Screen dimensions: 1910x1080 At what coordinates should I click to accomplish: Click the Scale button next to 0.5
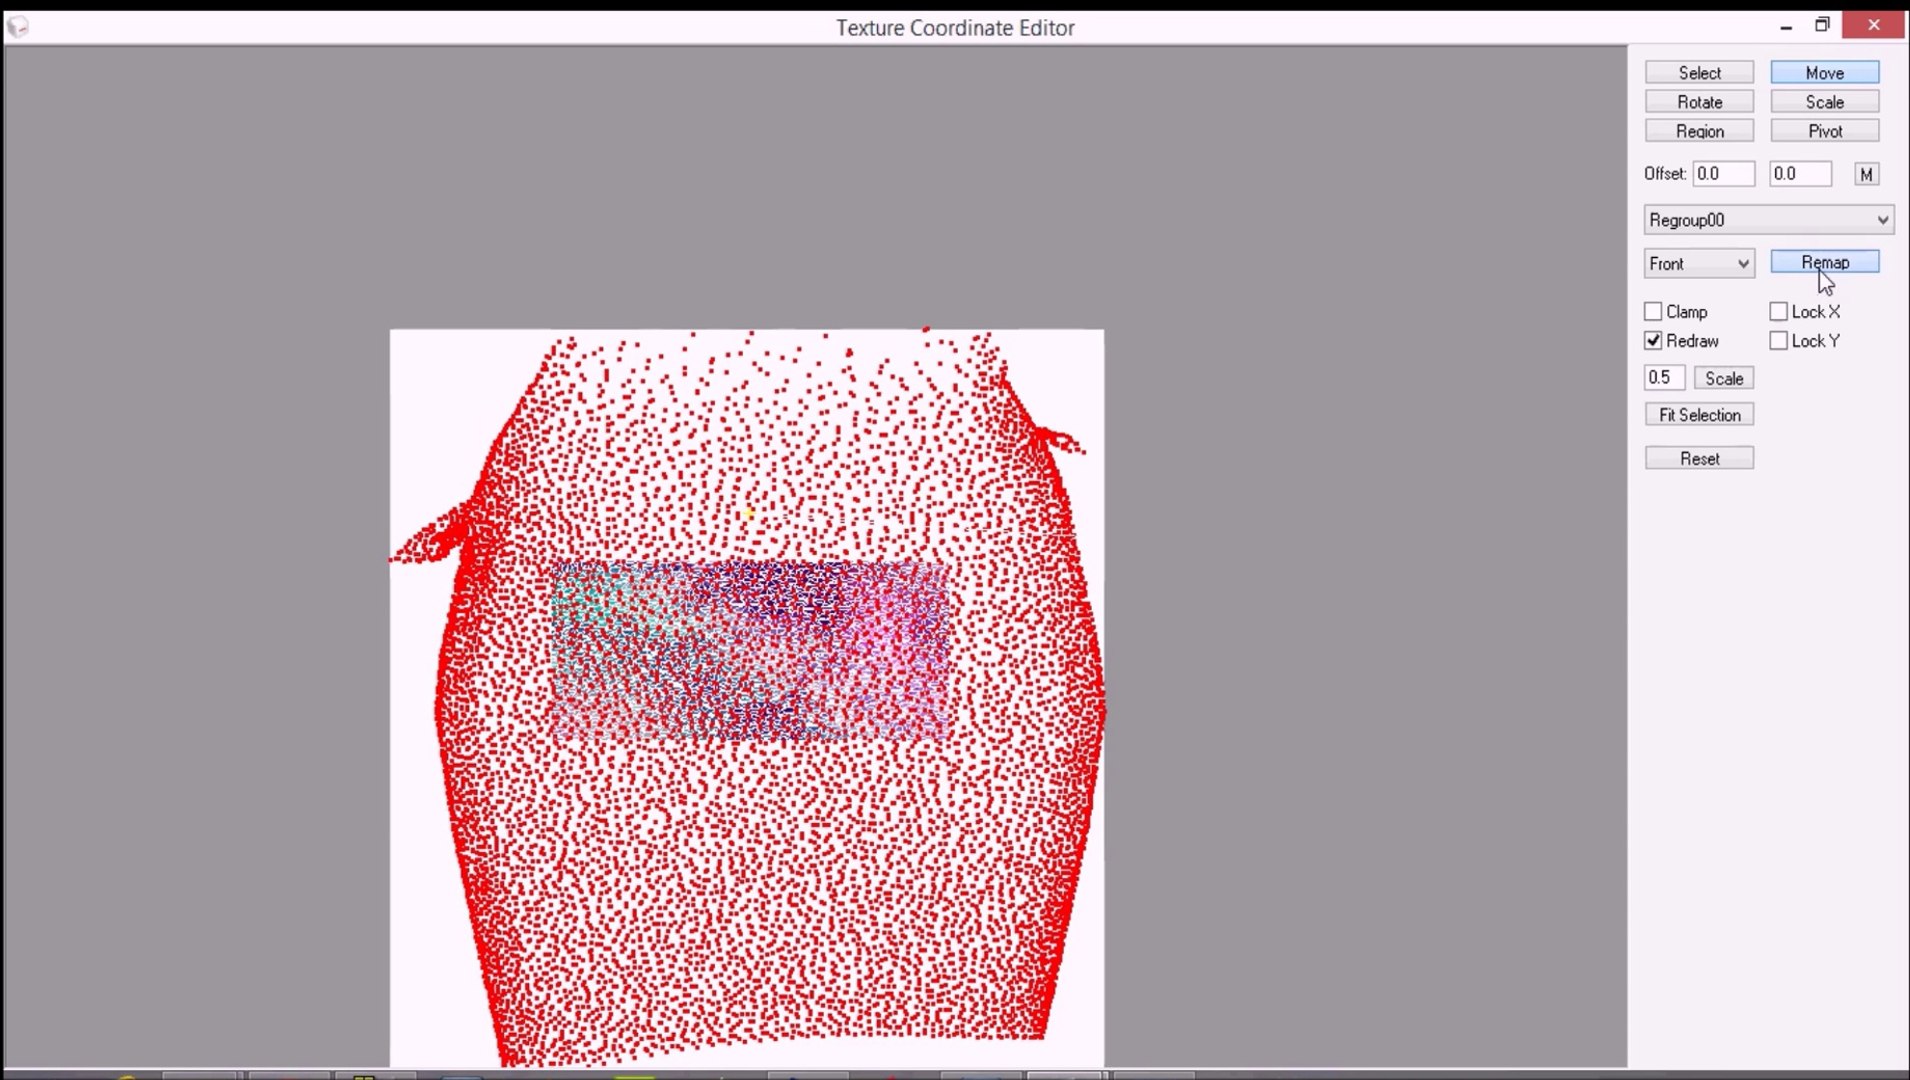point(1724,378)
